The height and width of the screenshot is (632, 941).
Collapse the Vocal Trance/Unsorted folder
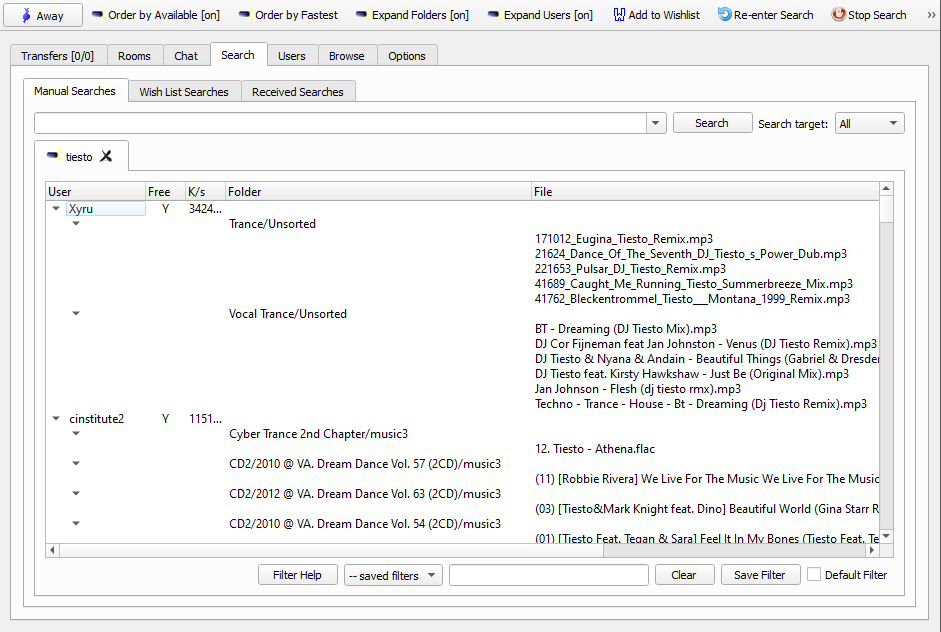[76, 314]
